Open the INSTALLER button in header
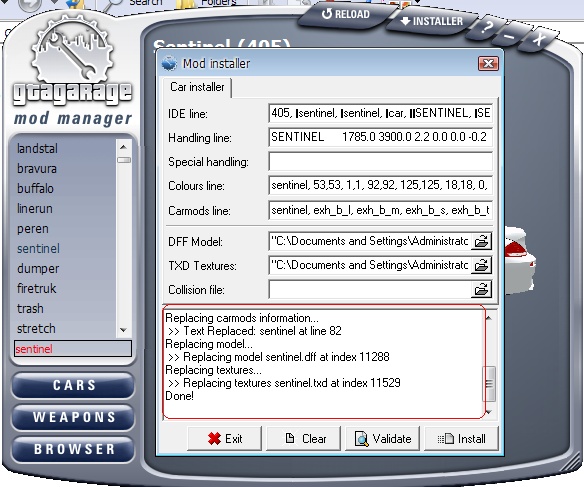The height and width of the screenshot is (487, 584). [x=432, y=21]
